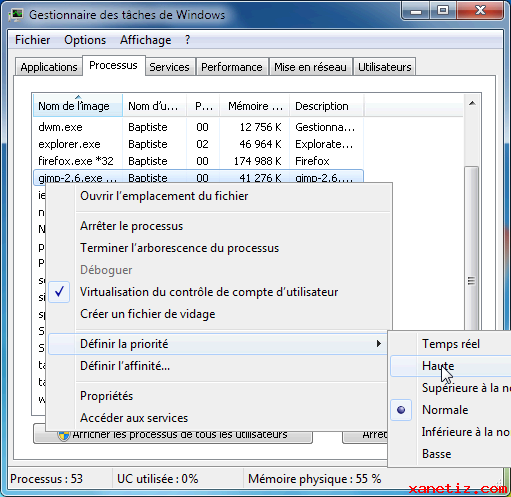Image resolution: width=511 pixels, height=497 pixels.
Task: Click the Task Manager title bar icon
Action: 16,15
